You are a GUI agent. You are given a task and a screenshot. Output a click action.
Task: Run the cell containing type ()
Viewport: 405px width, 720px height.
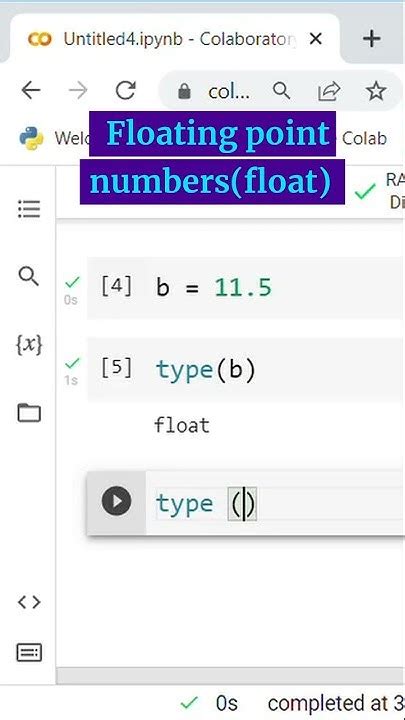click(x=116, y=501)
